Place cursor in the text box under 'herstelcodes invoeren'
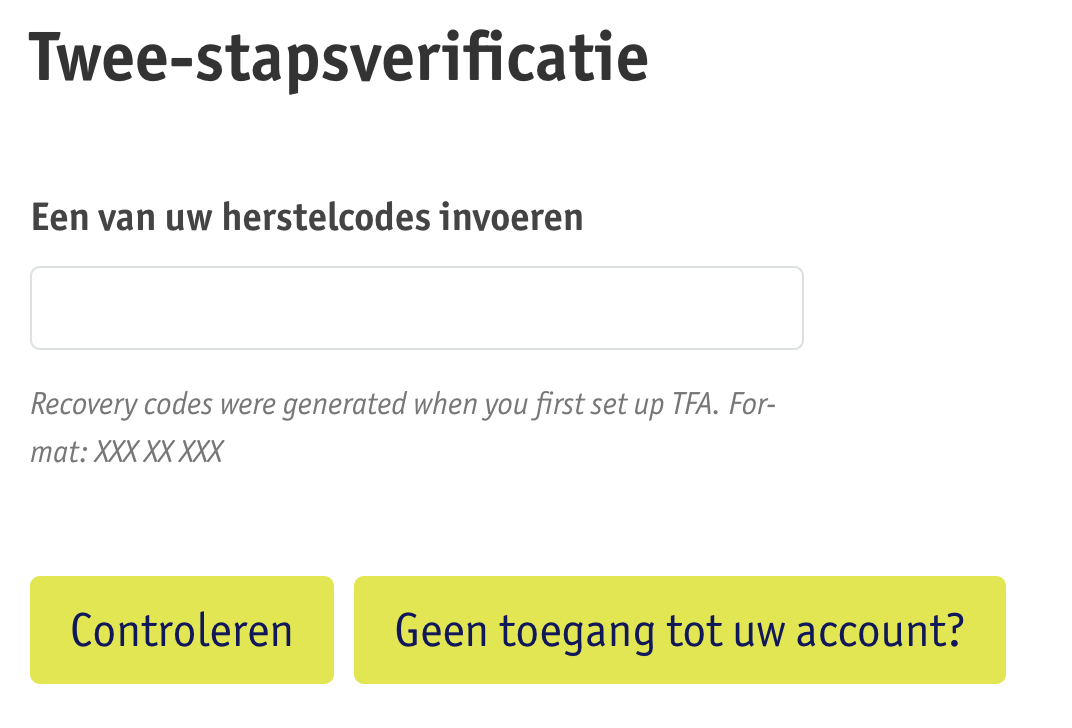 pyautogui.click(x=416, y=308)
